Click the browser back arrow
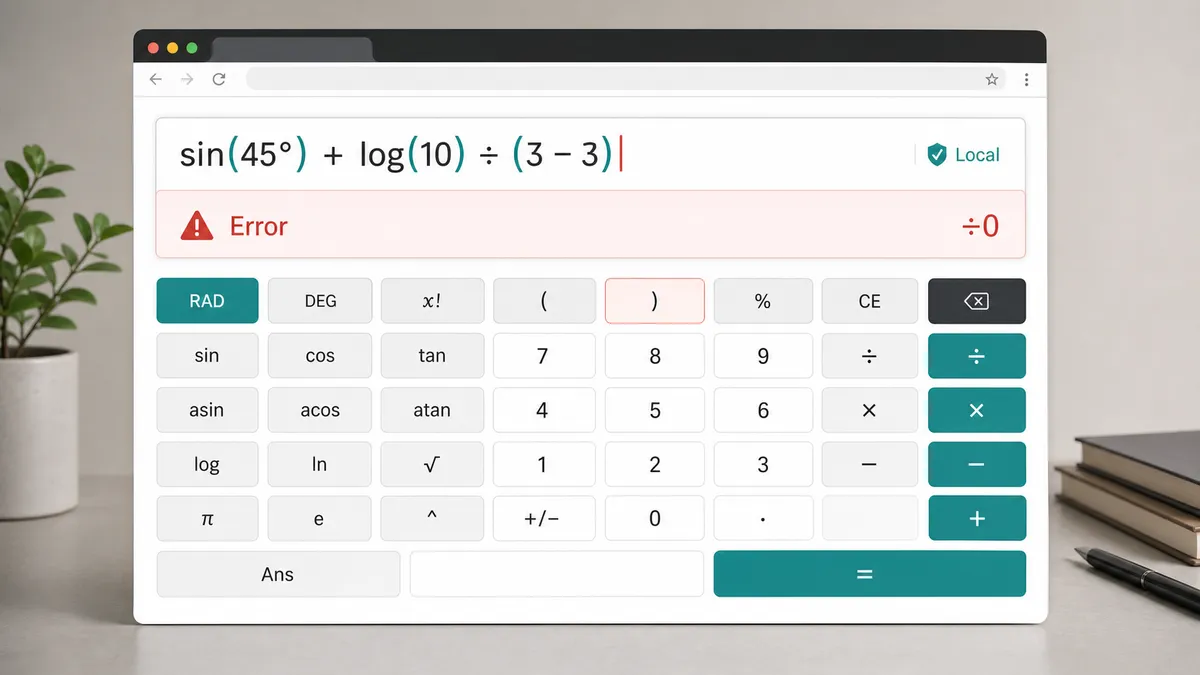The height and width of the screenshot is (675, 1200). point(155,79)
